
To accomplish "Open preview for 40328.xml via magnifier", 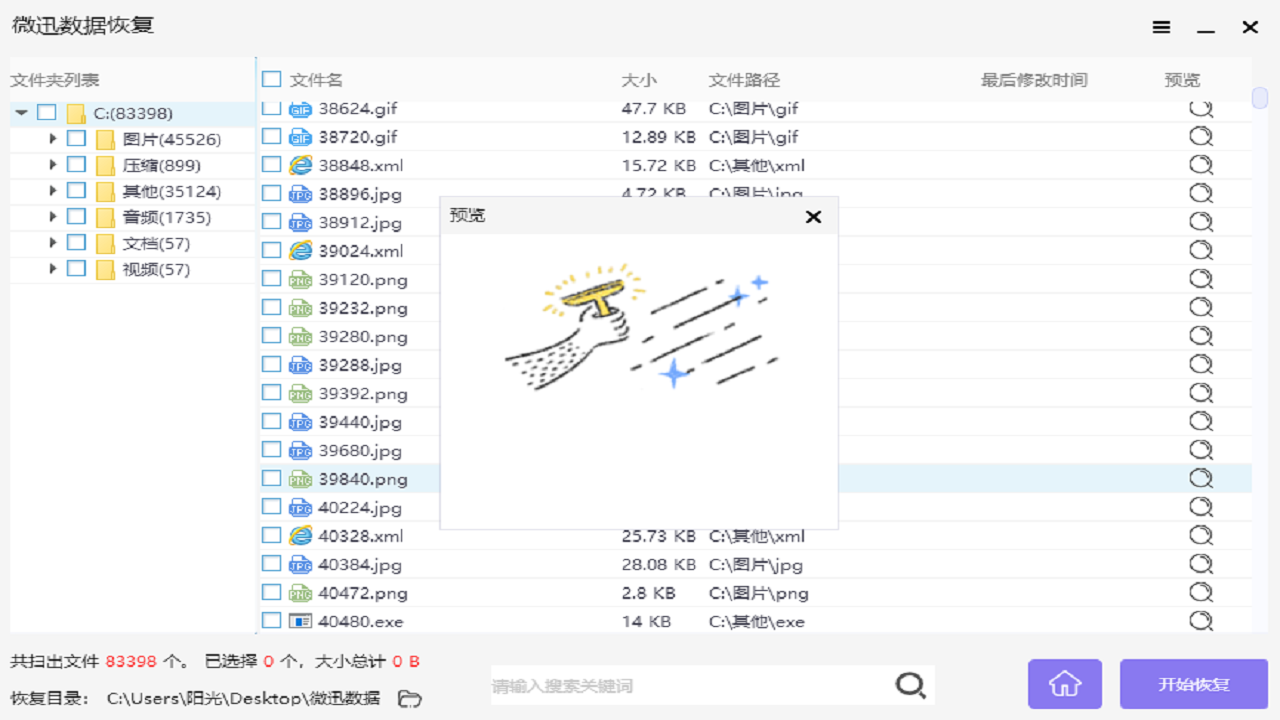I will pyautogui.click(x=1200, y=535).
